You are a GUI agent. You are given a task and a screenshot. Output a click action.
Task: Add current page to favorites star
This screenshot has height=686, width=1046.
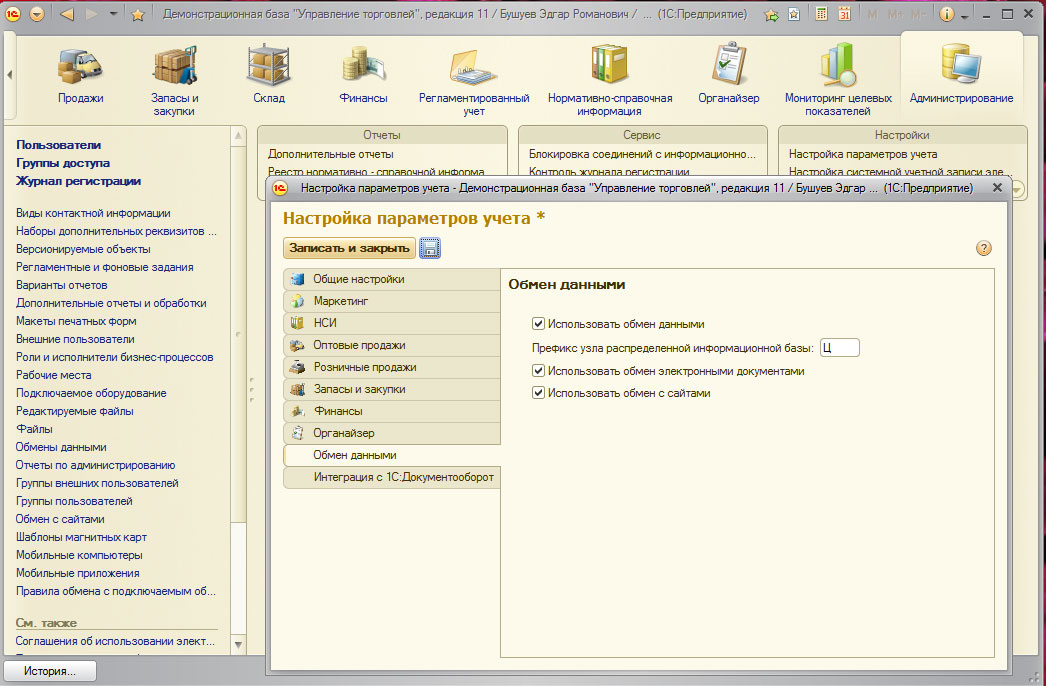pos(138,15)
